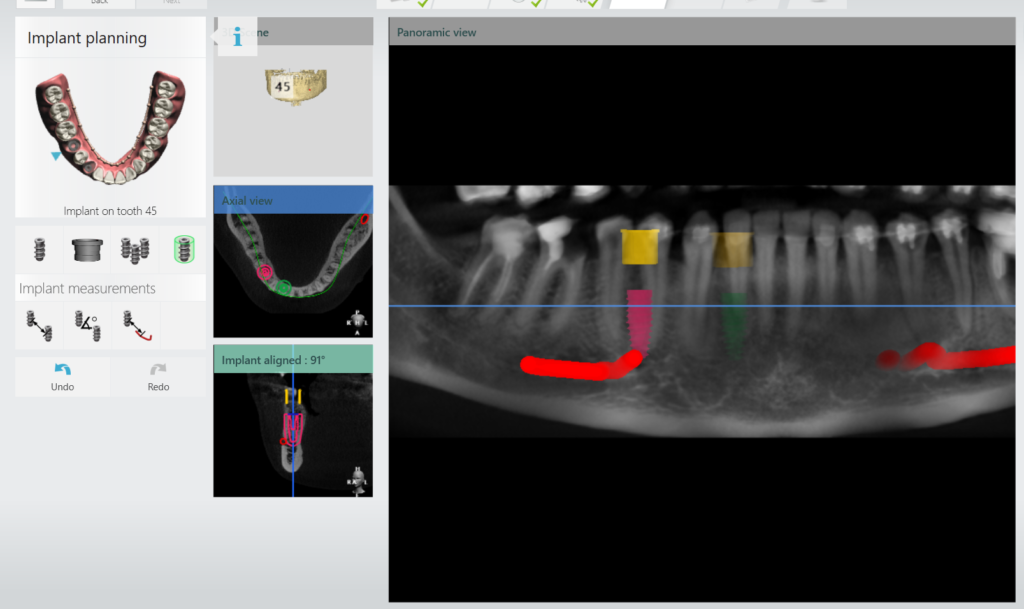
Task: Click the Undo button
Action: pyautogui.click(x=62, y=376)
